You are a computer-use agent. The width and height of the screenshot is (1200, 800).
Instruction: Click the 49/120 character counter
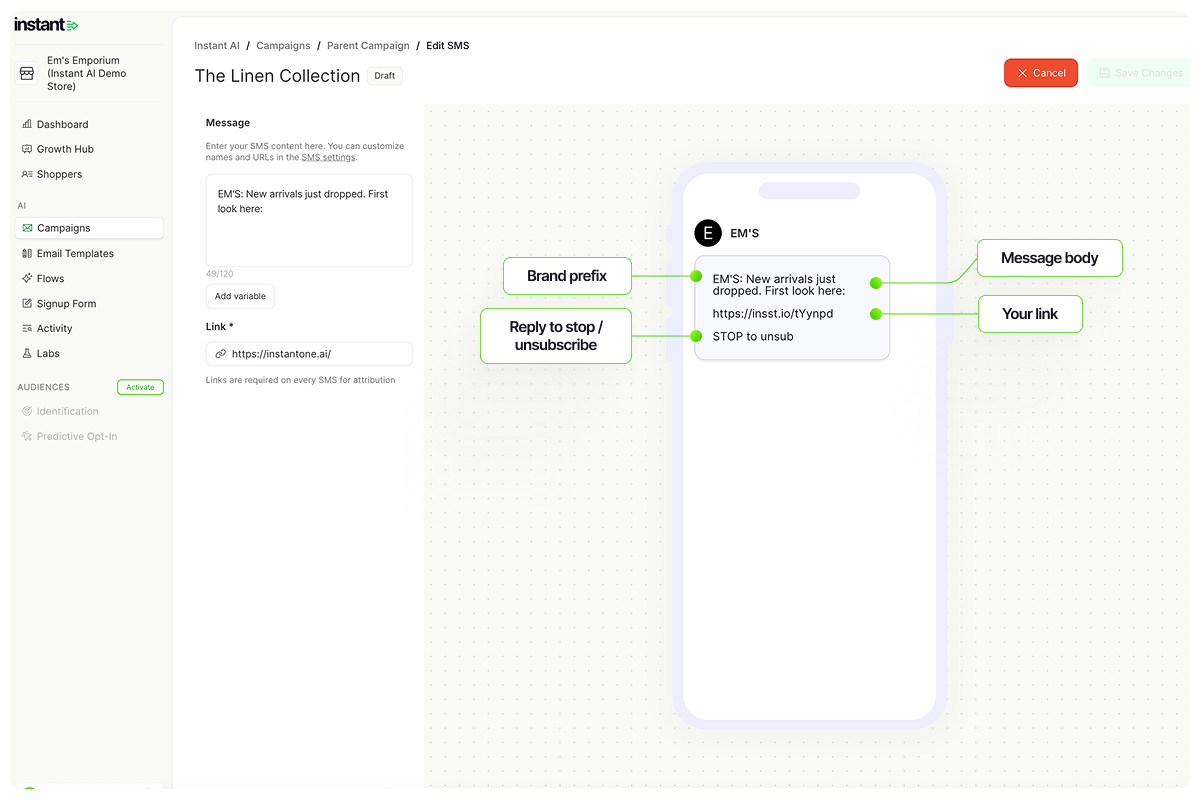[219, 274]
